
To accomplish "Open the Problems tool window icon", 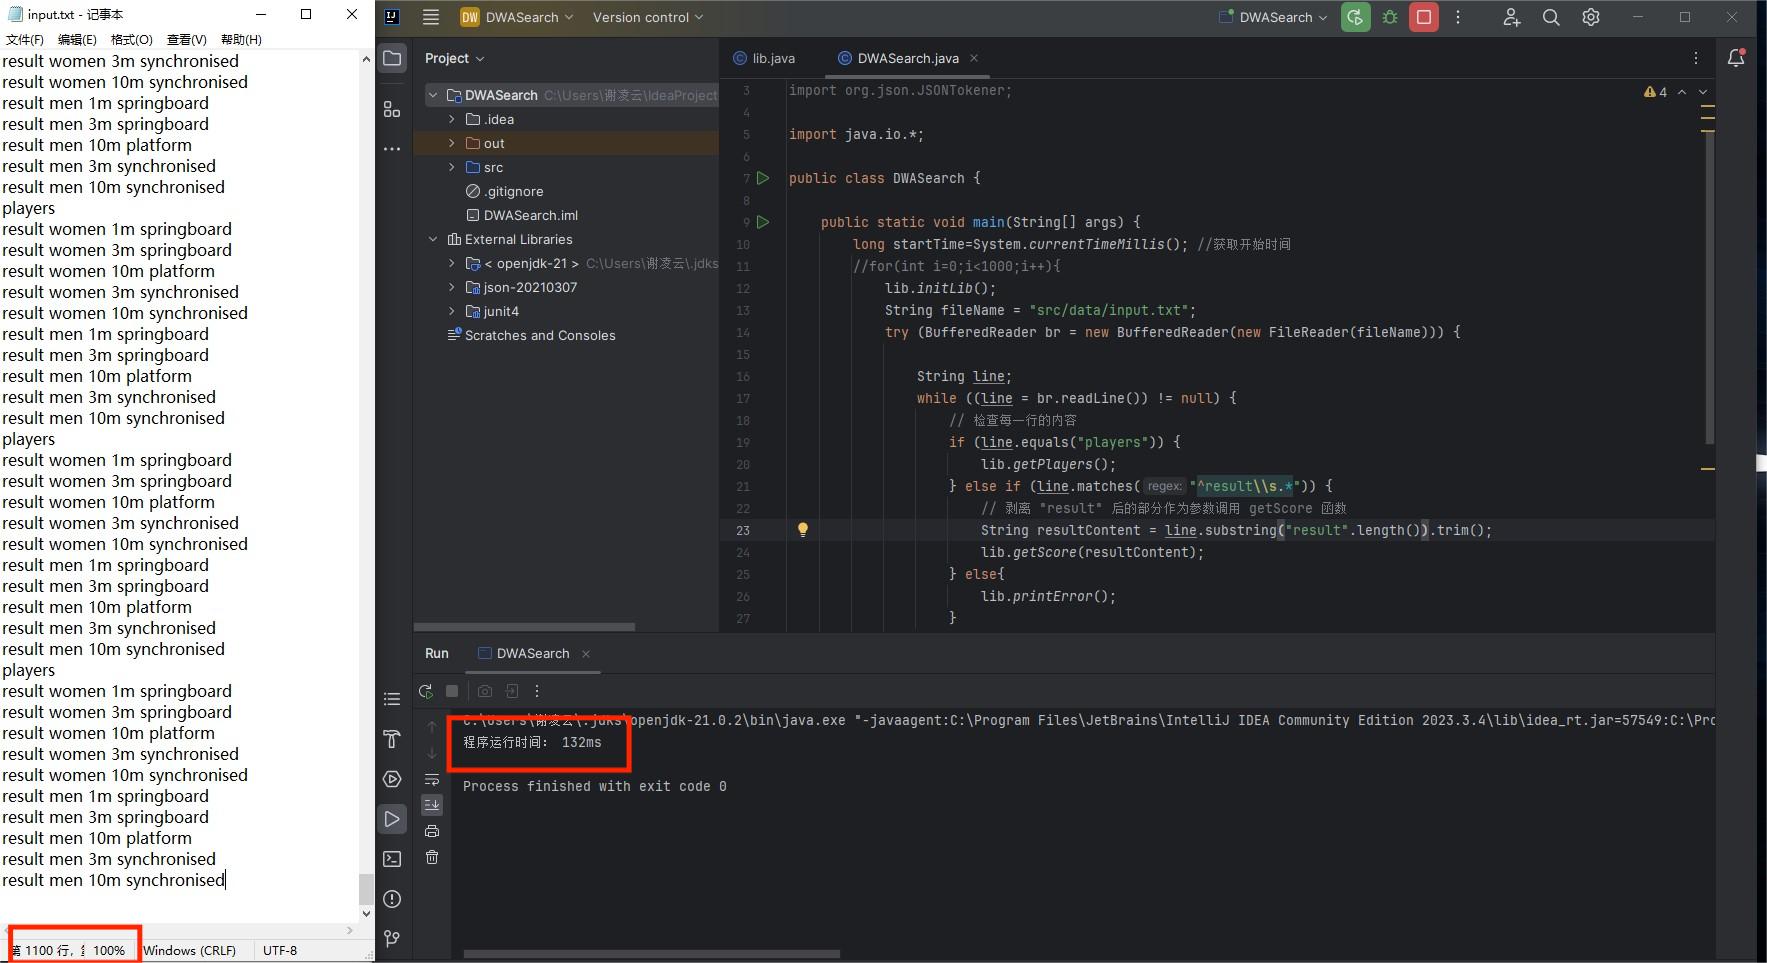I will tap(392, 899).
